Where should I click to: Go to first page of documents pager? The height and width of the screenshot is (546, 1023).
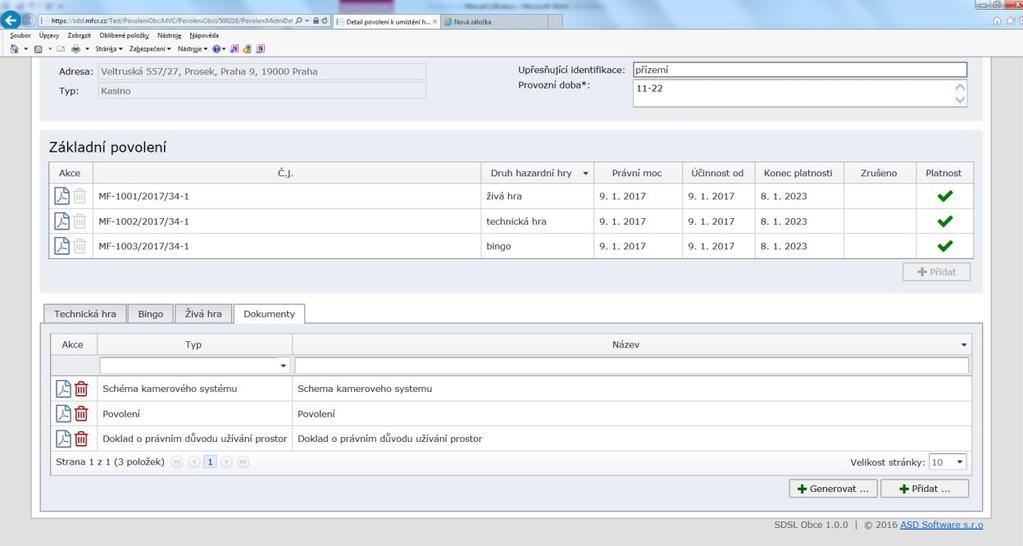(x=177, y=462)
